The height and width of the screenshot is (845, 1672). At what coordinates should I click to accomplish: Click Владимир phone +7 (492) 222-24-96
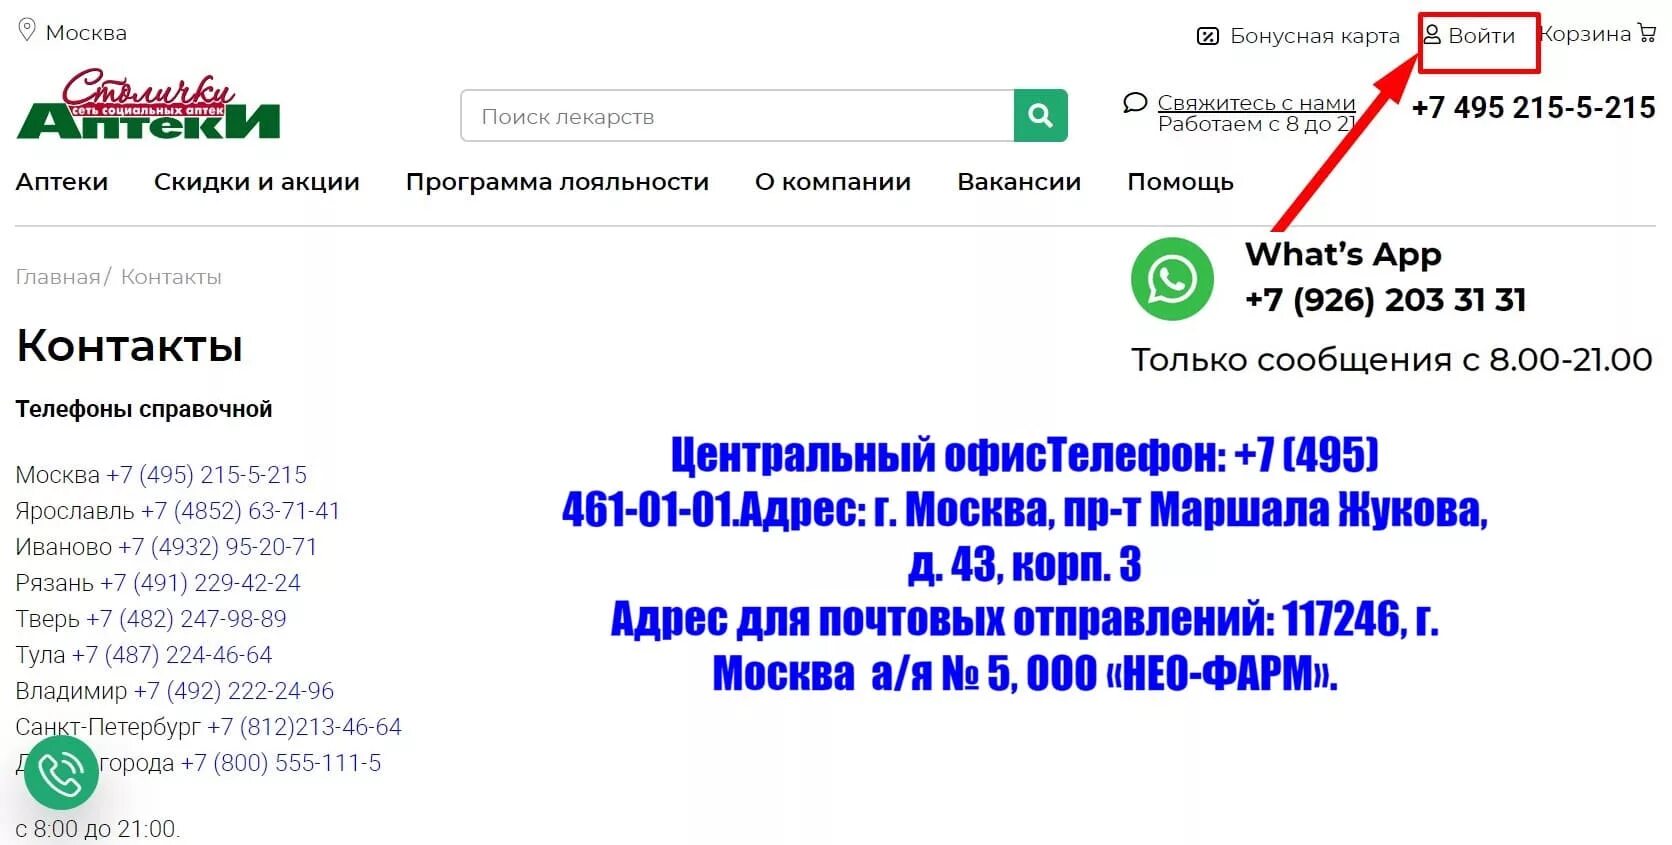(x=234, y=691)
